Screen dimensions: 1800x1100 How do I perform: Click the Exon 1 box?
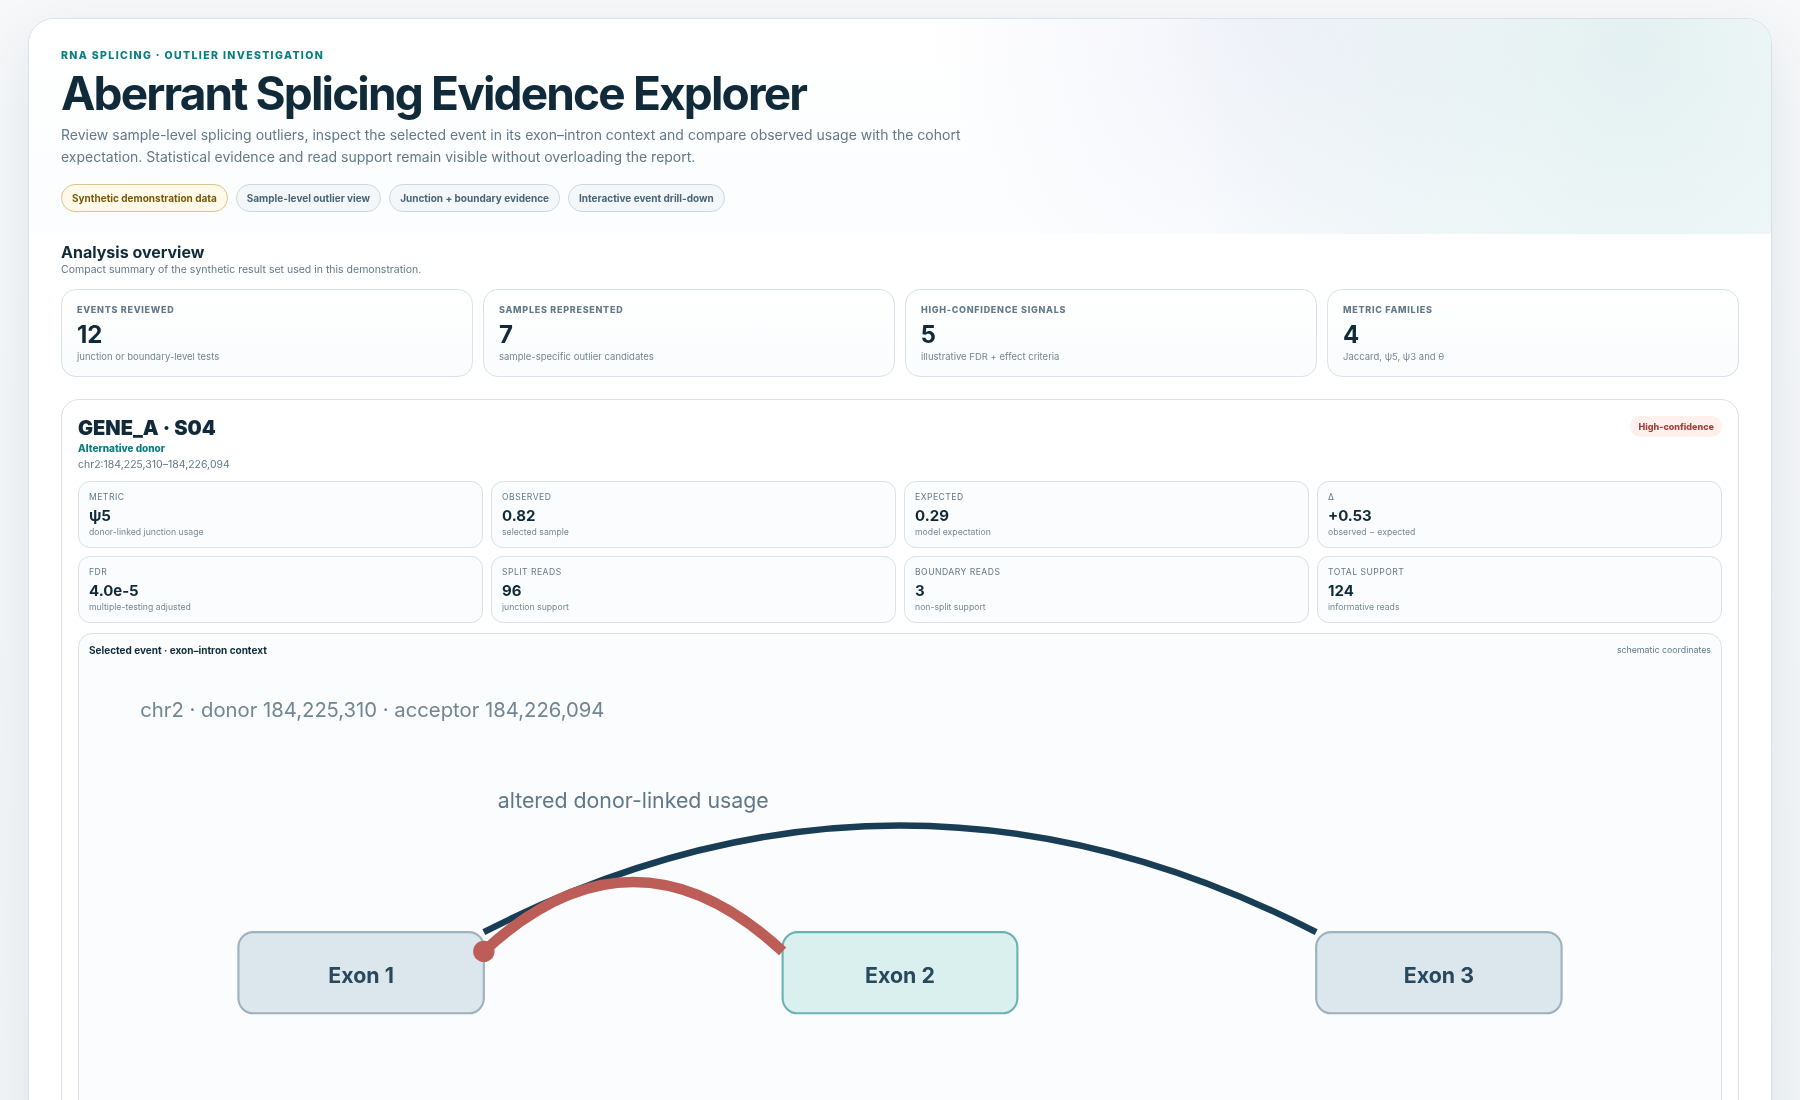pyautogui.click(x=361, y=973)
